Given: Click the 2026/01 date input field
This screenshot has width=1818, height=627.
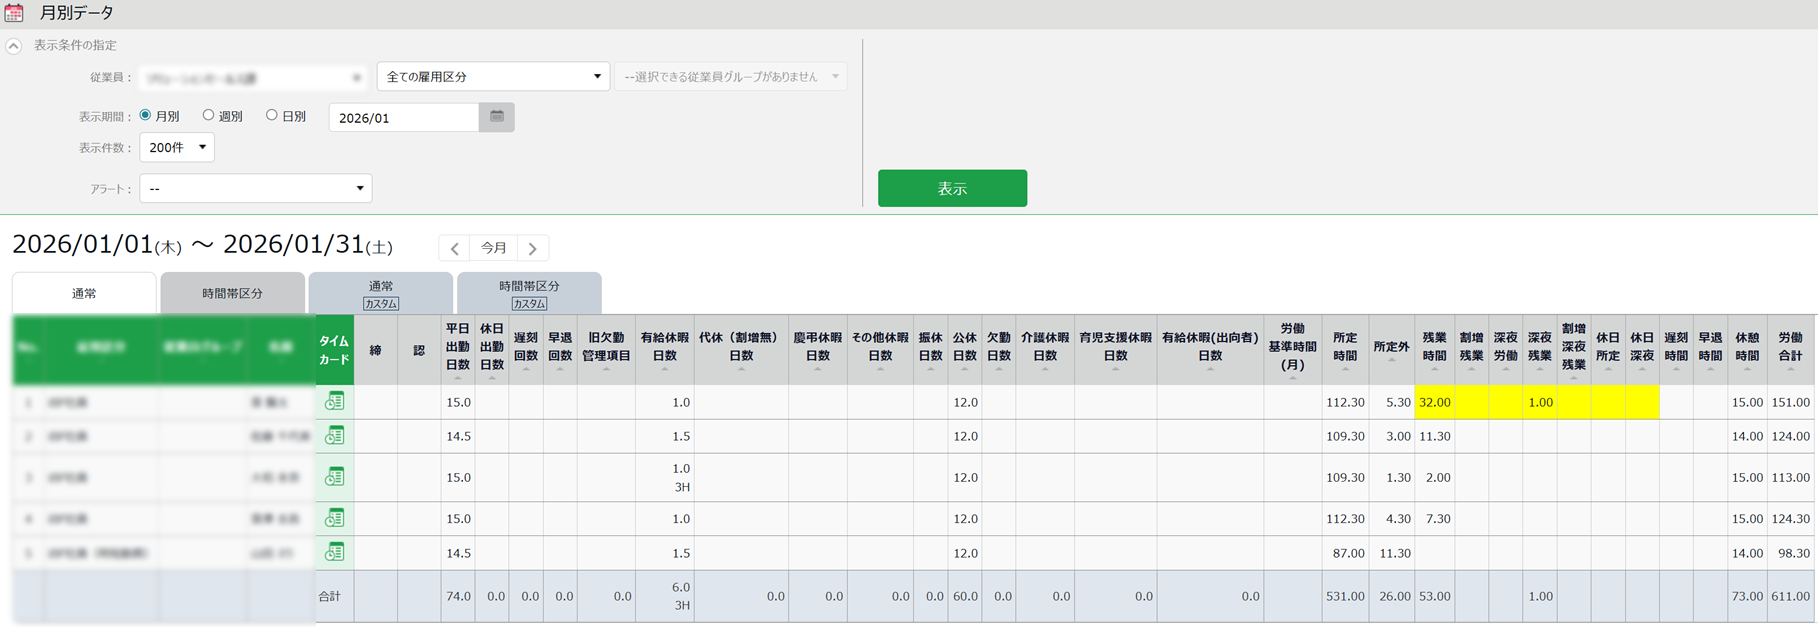Looking at the screenshot, I should (404, 118).
